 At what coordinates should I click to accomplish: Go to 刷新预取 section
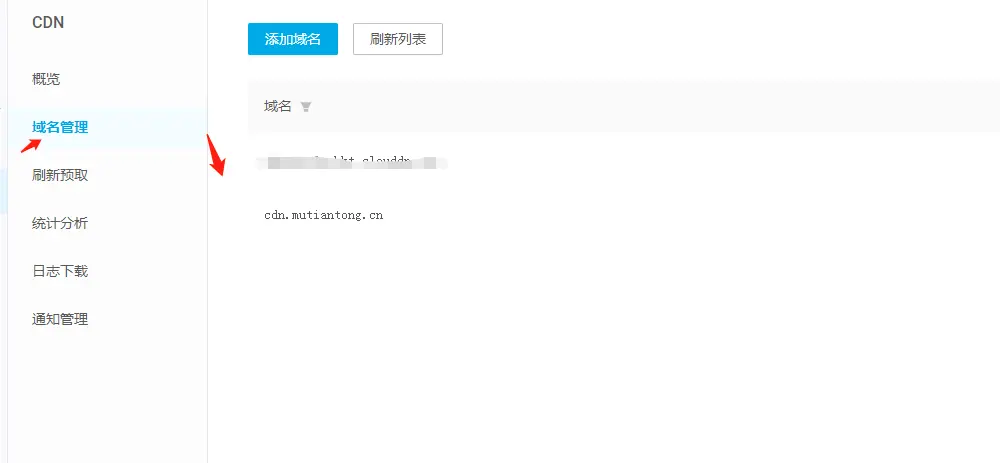60,175
